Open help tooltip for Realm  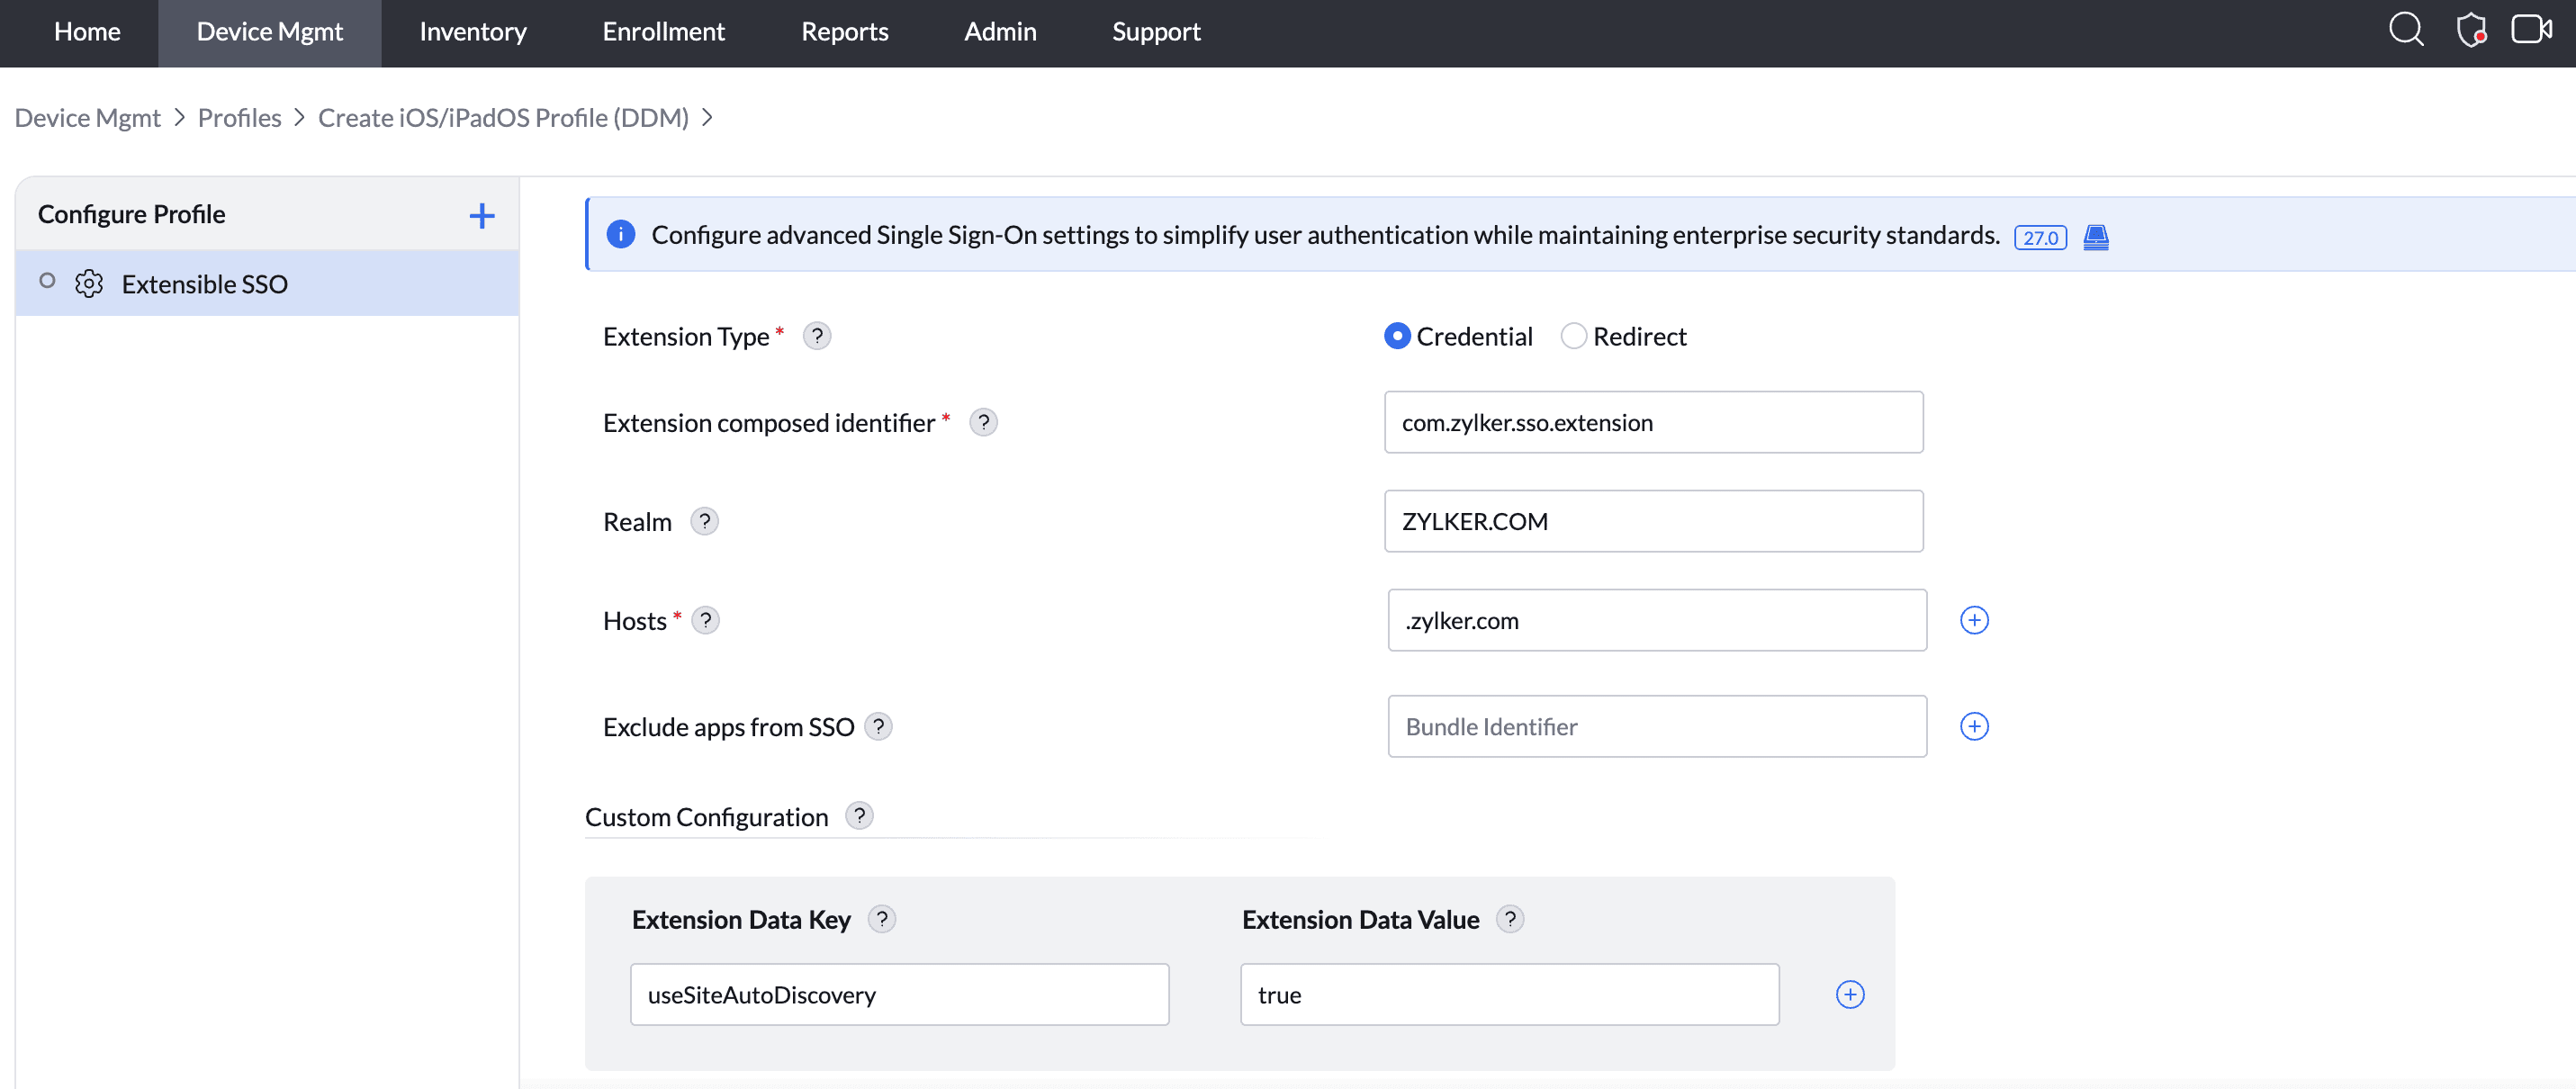pos(705,521)
